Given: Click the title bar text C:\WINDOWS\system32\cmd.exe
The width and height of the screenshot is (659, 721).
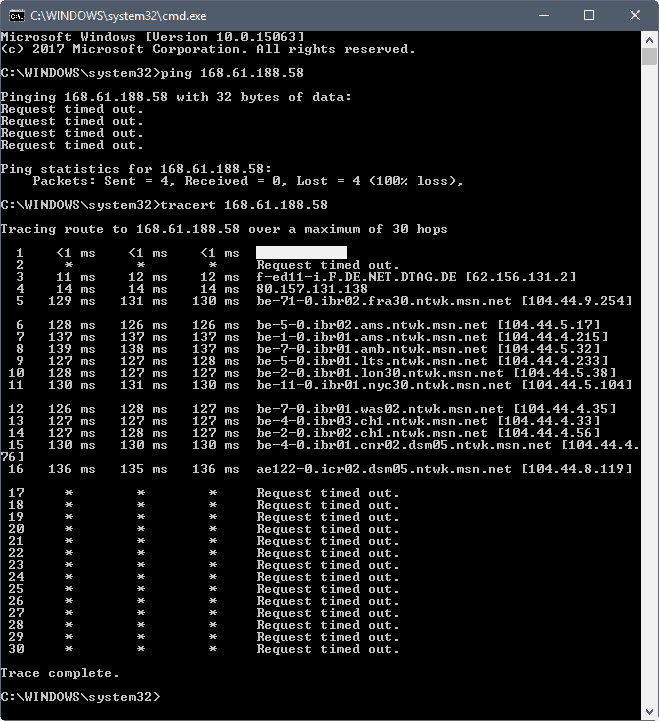Looking at the screenshot, I should 118,16.
